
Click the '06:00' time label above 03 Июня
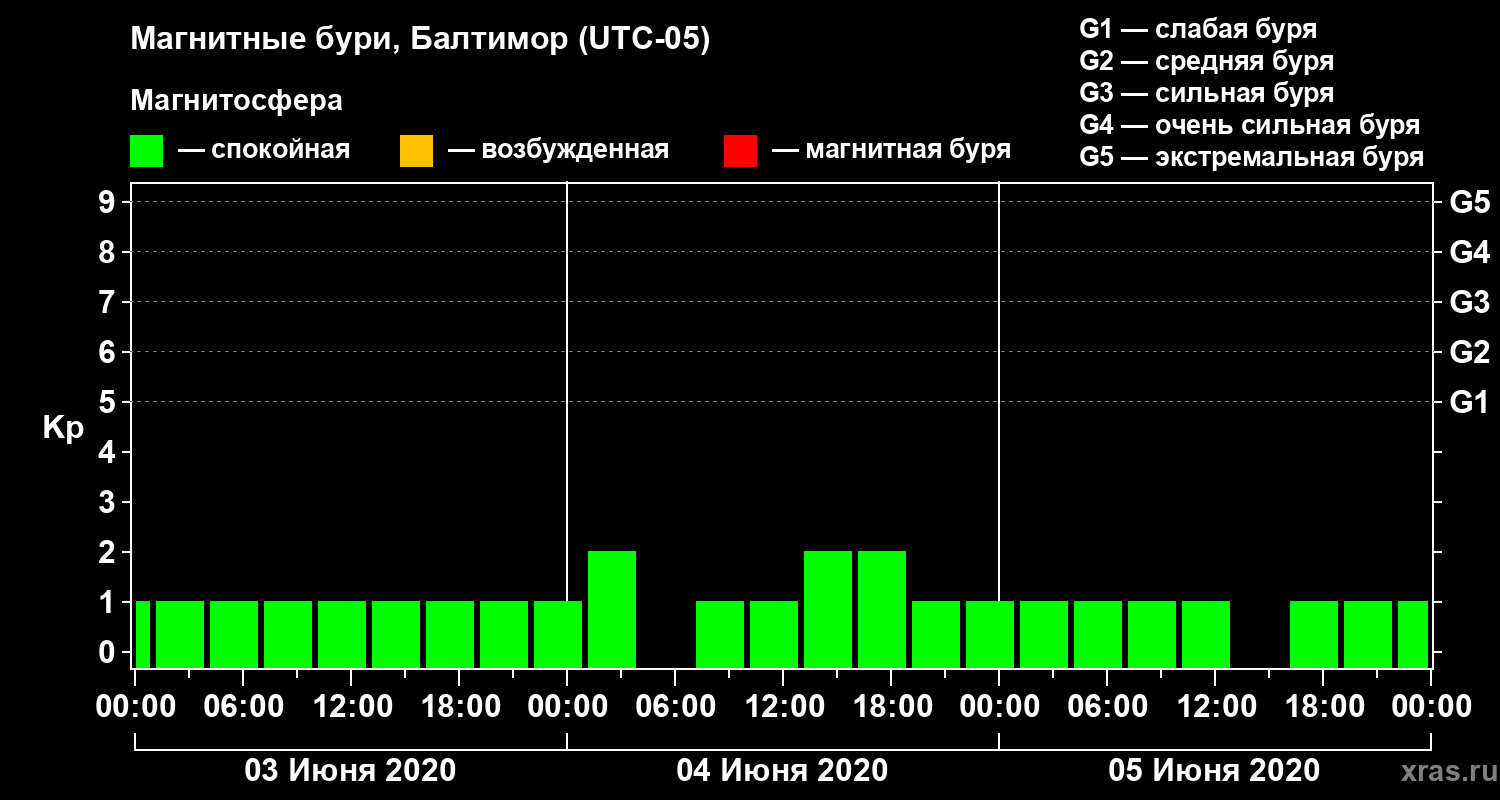click(x=243, y=706)
